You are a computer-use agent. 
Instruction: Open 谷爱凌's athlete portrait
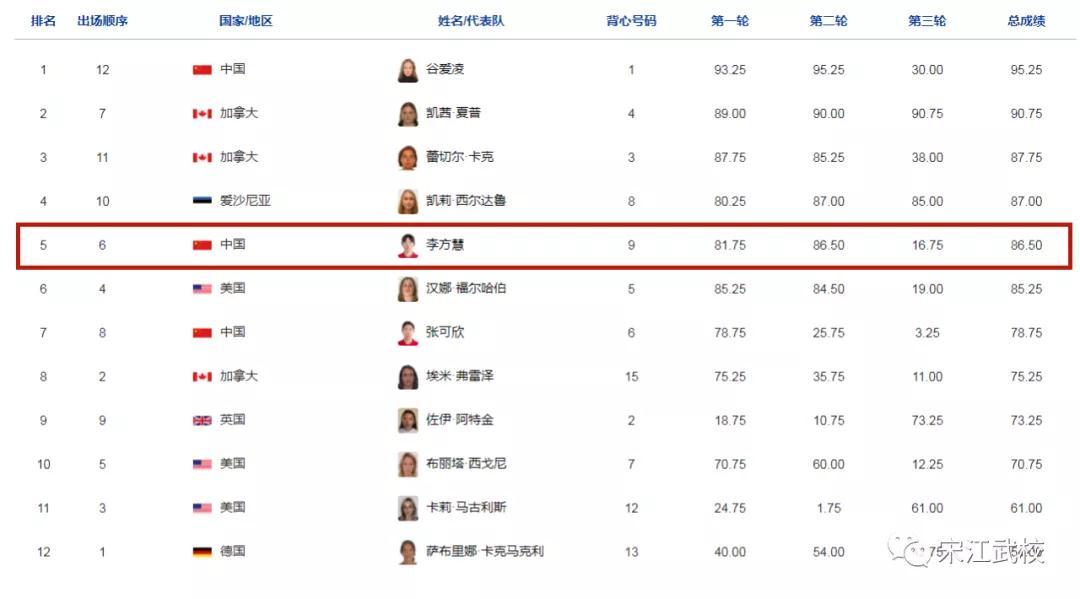408,70
